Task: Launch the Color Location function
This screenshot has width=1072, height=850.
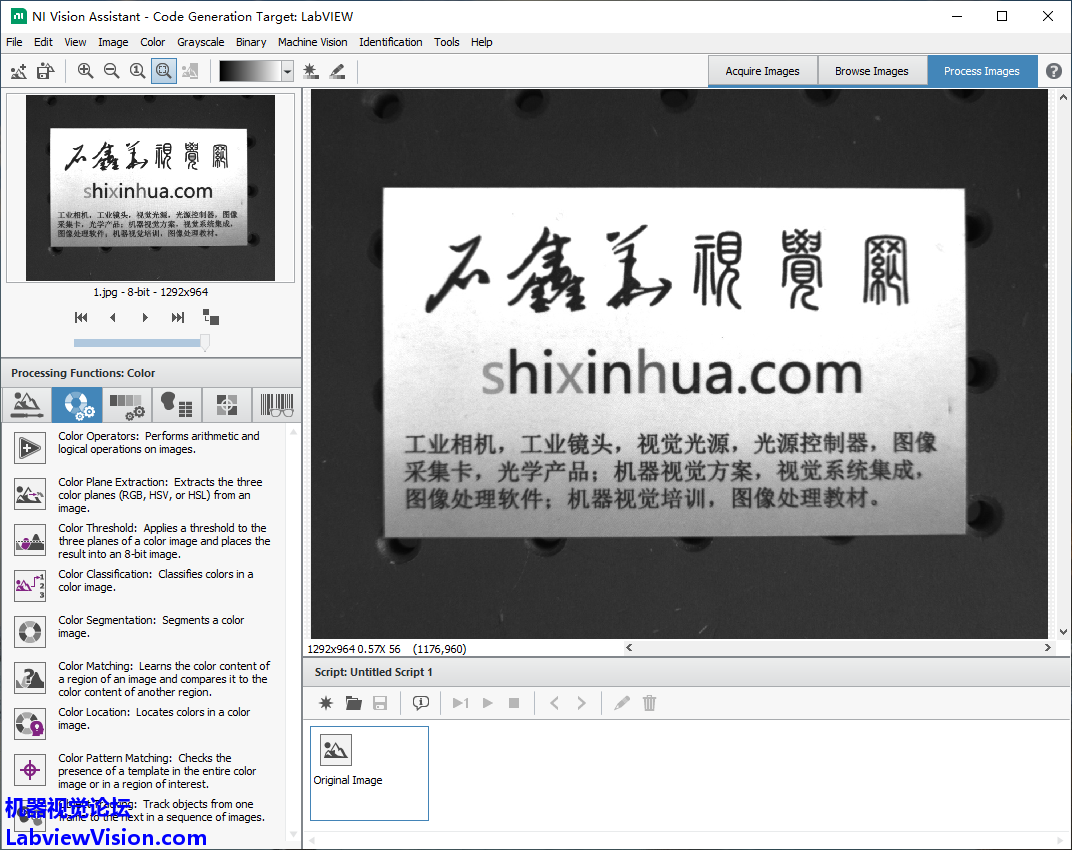Action: pyautogui.click(x=30, y=724)
